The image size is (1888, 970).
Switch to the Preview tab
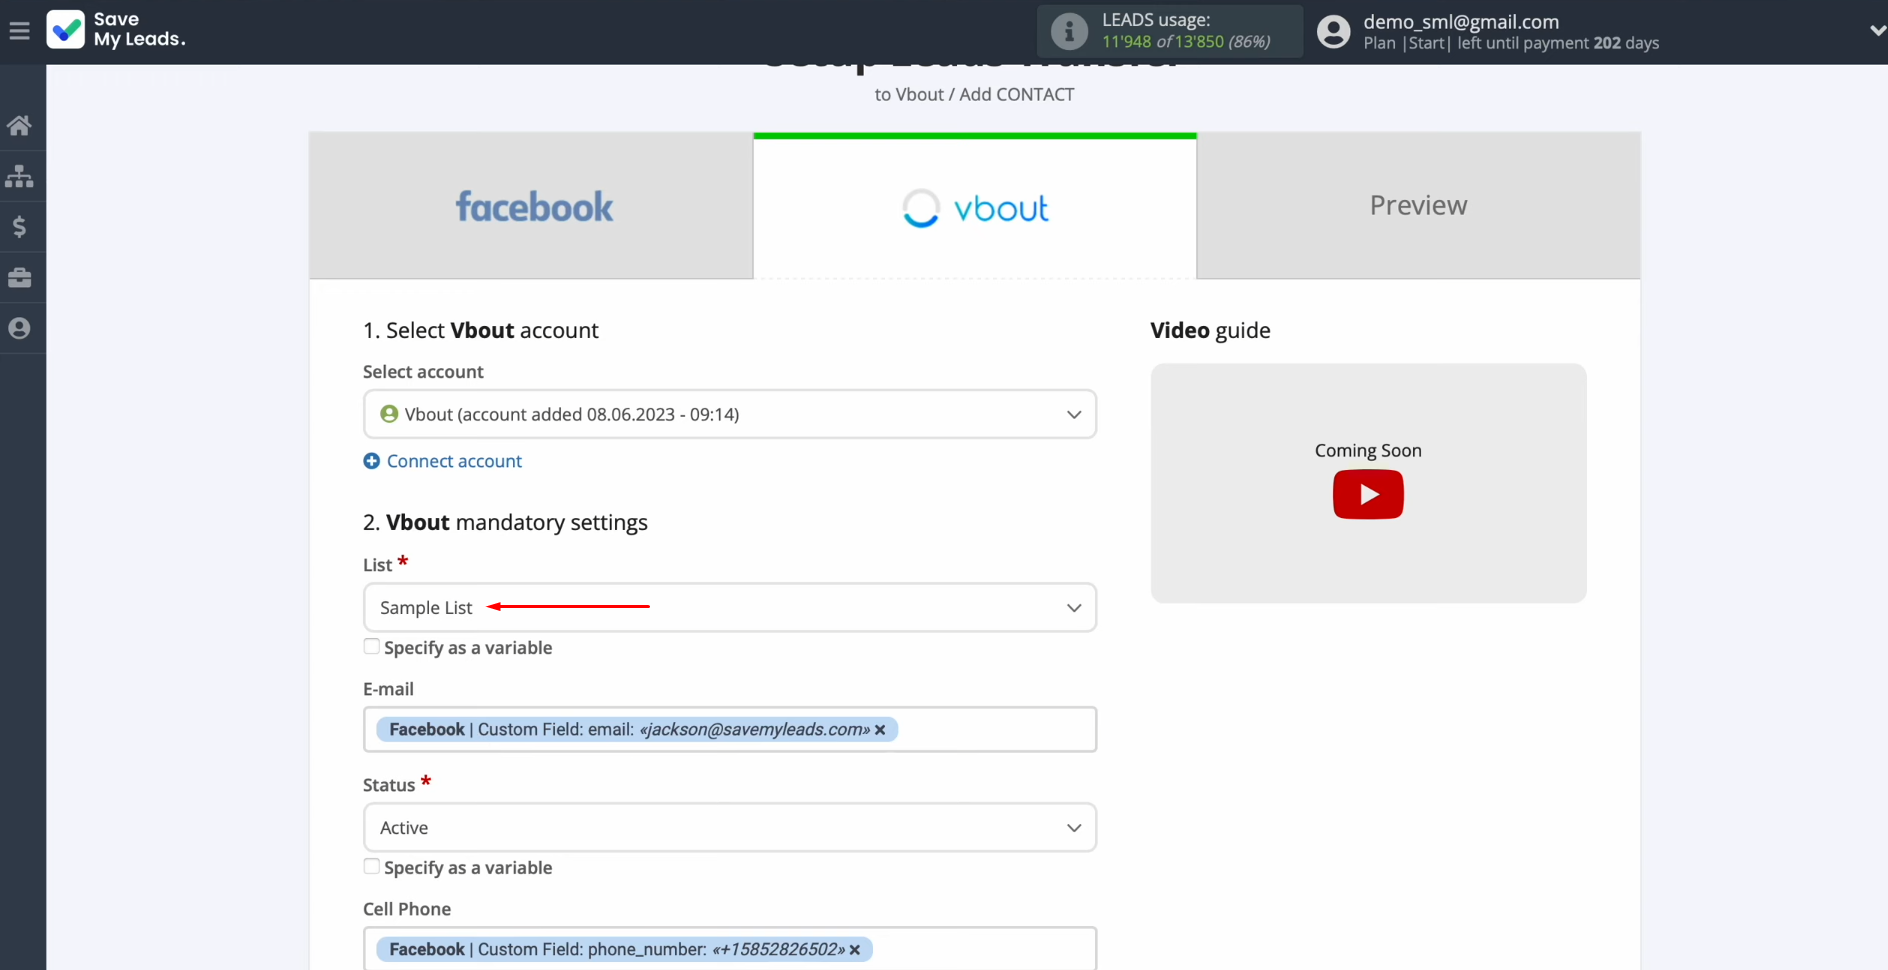[x=1418, y=206]
